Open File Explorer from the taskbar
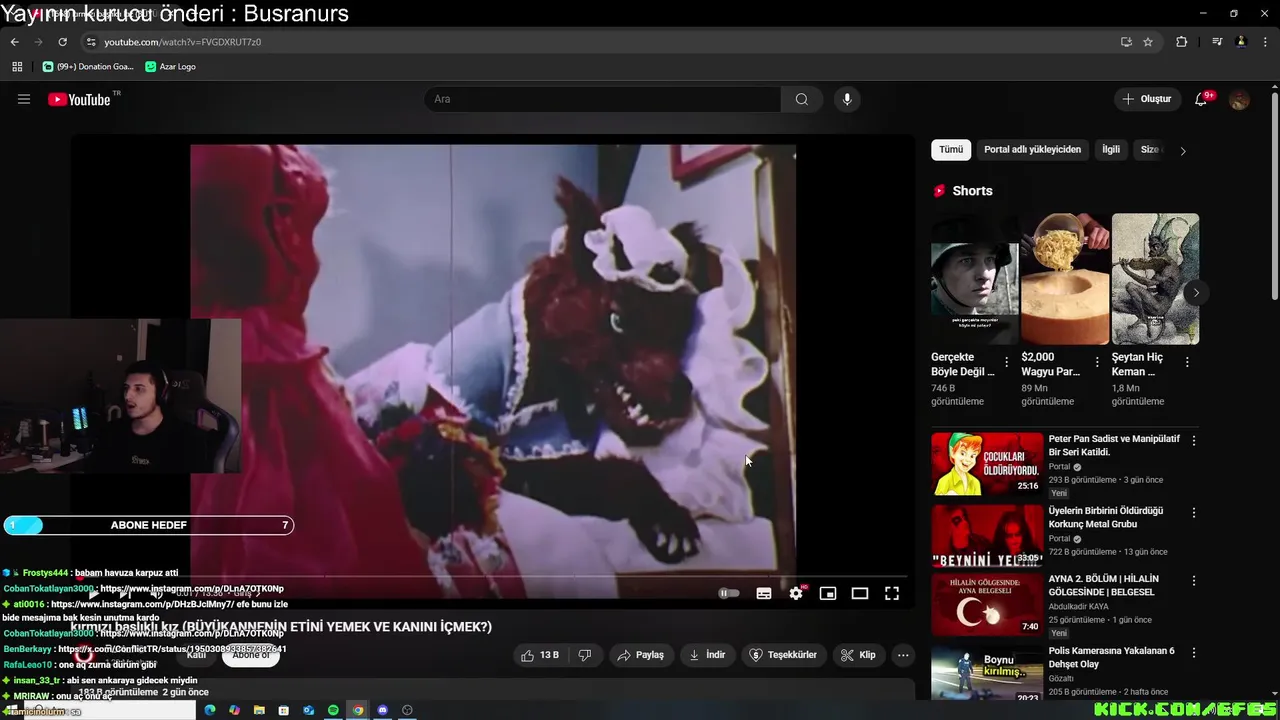This screenshot has width=1280, height=720. (259, 710)
